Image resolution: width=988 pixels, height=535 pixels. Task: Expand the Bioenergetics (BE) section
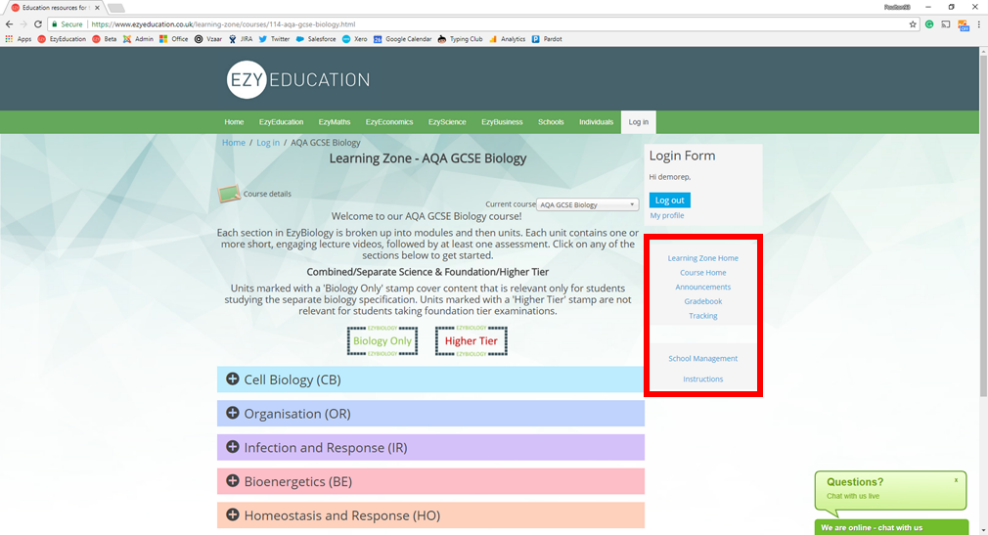(430, 481)
